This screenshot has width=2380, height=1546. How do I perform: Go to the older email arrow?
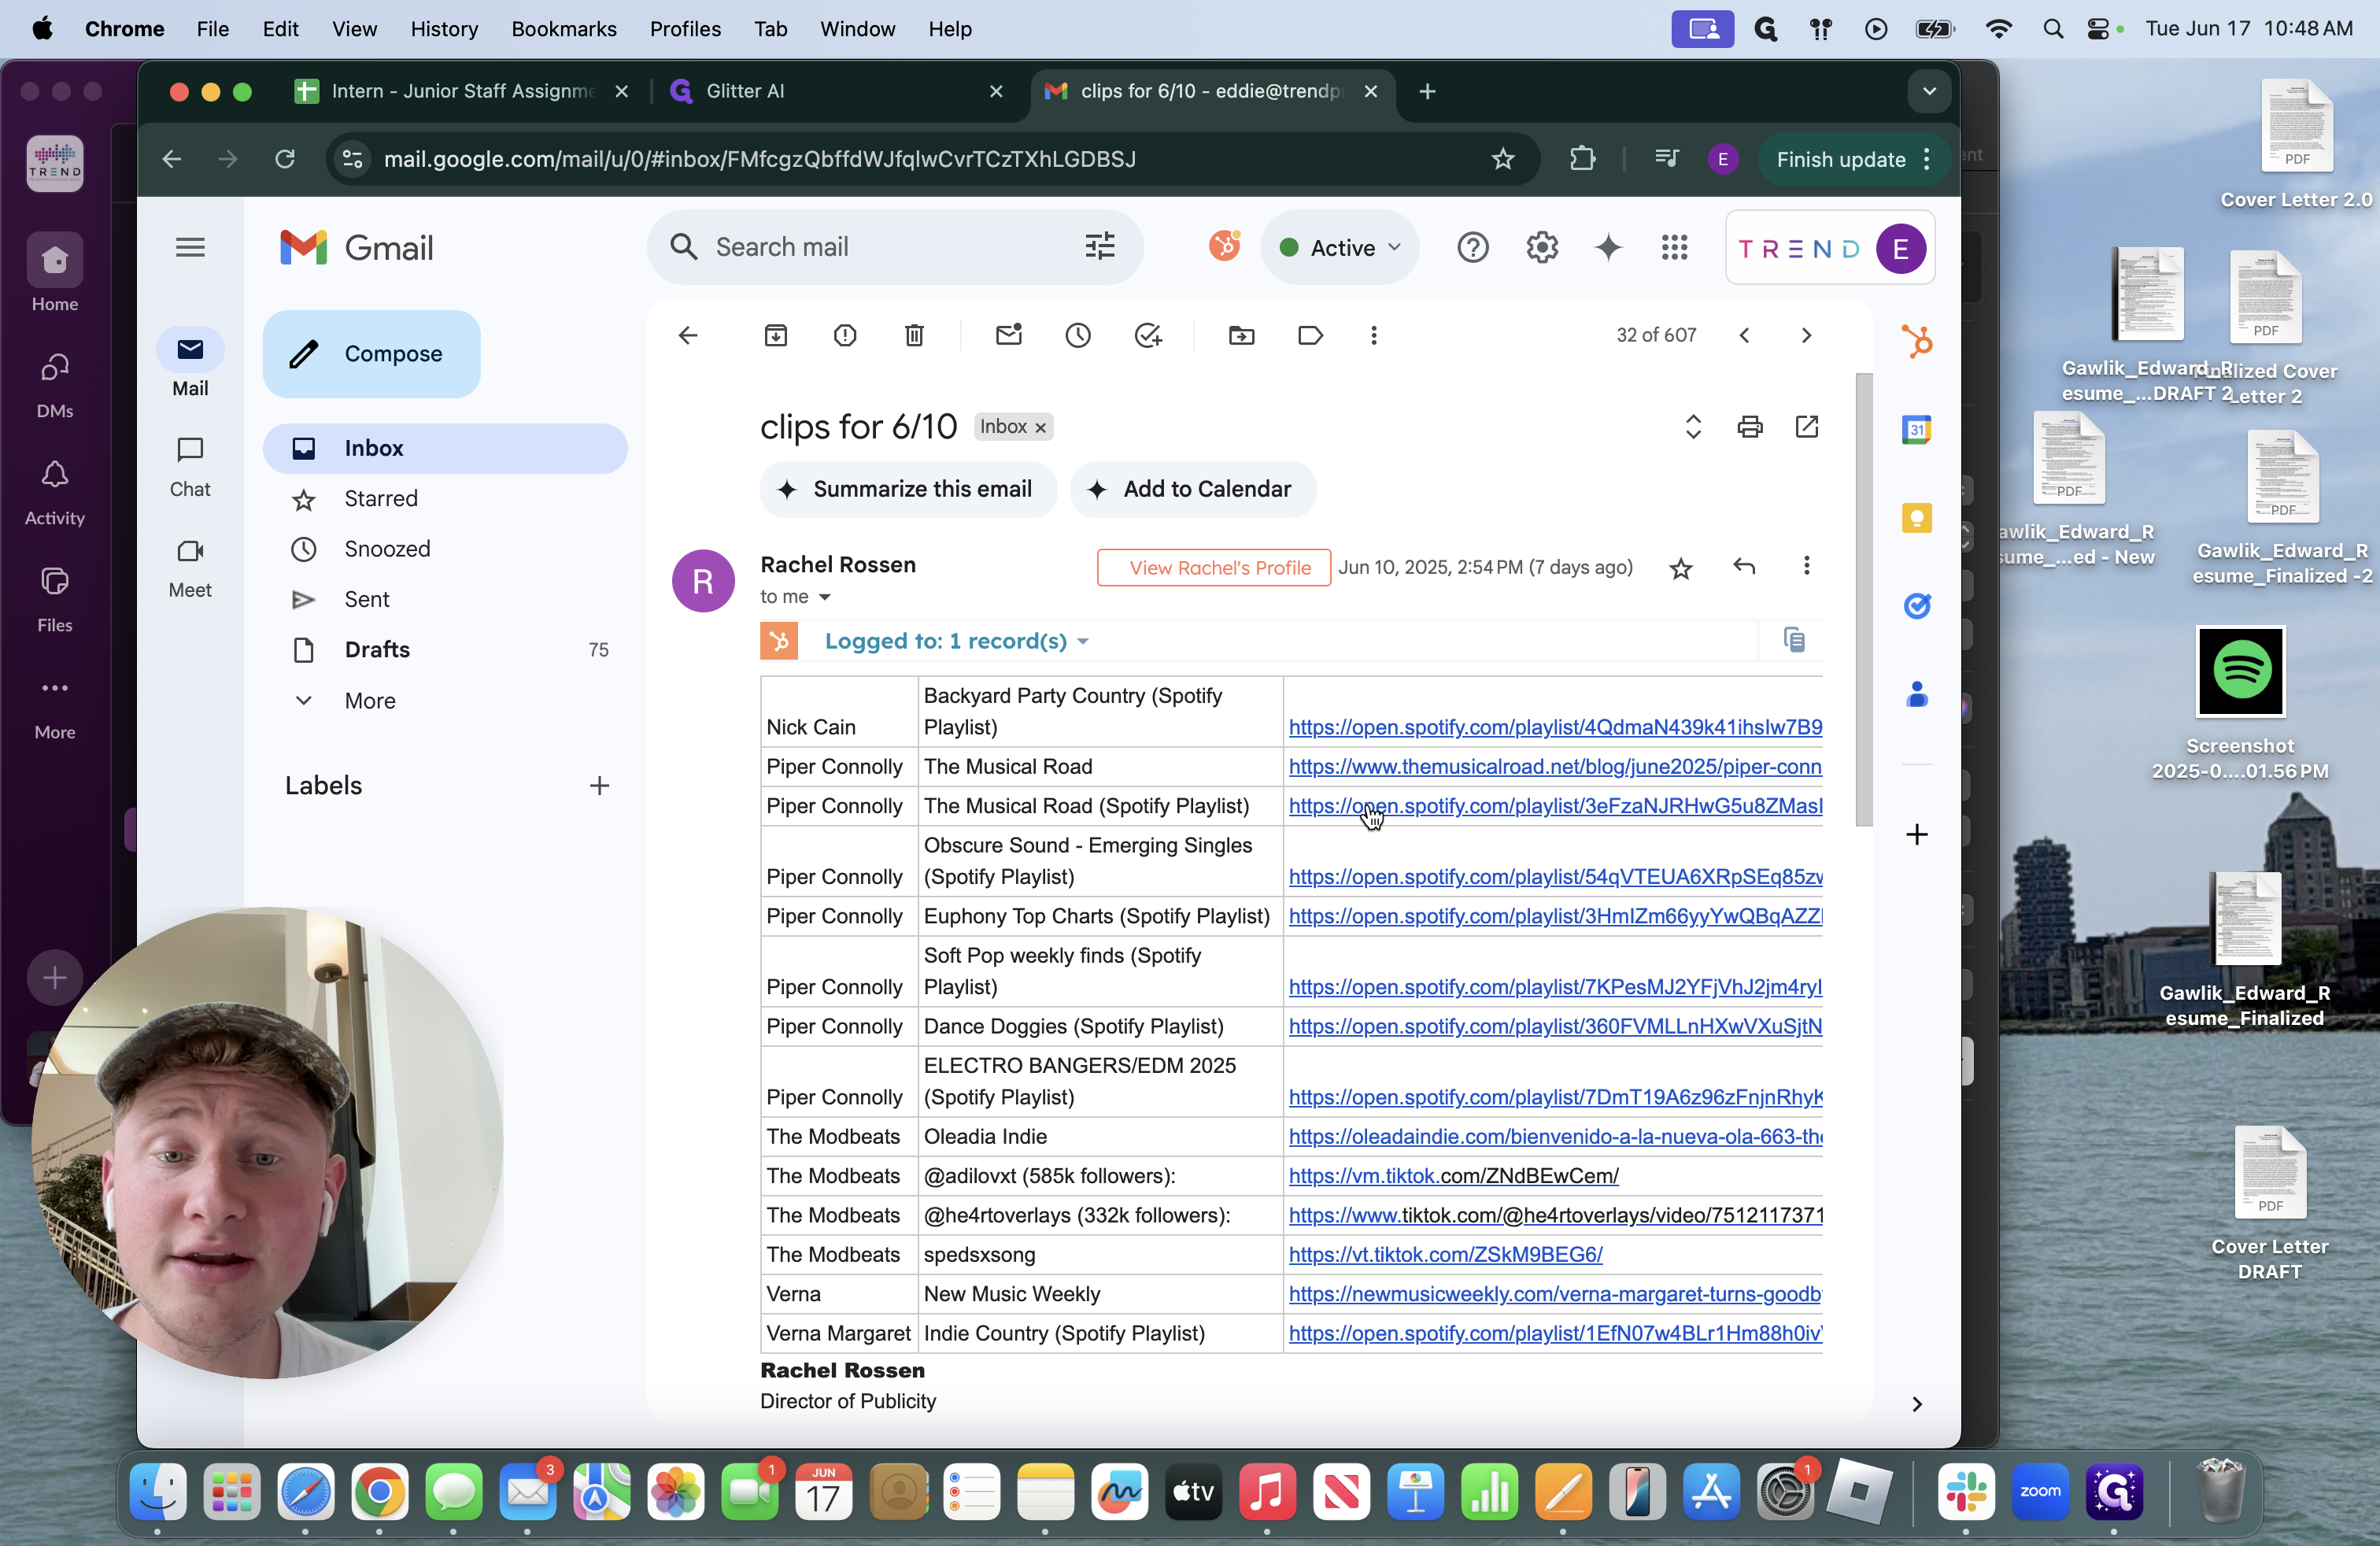click(x=1806, y=335)
